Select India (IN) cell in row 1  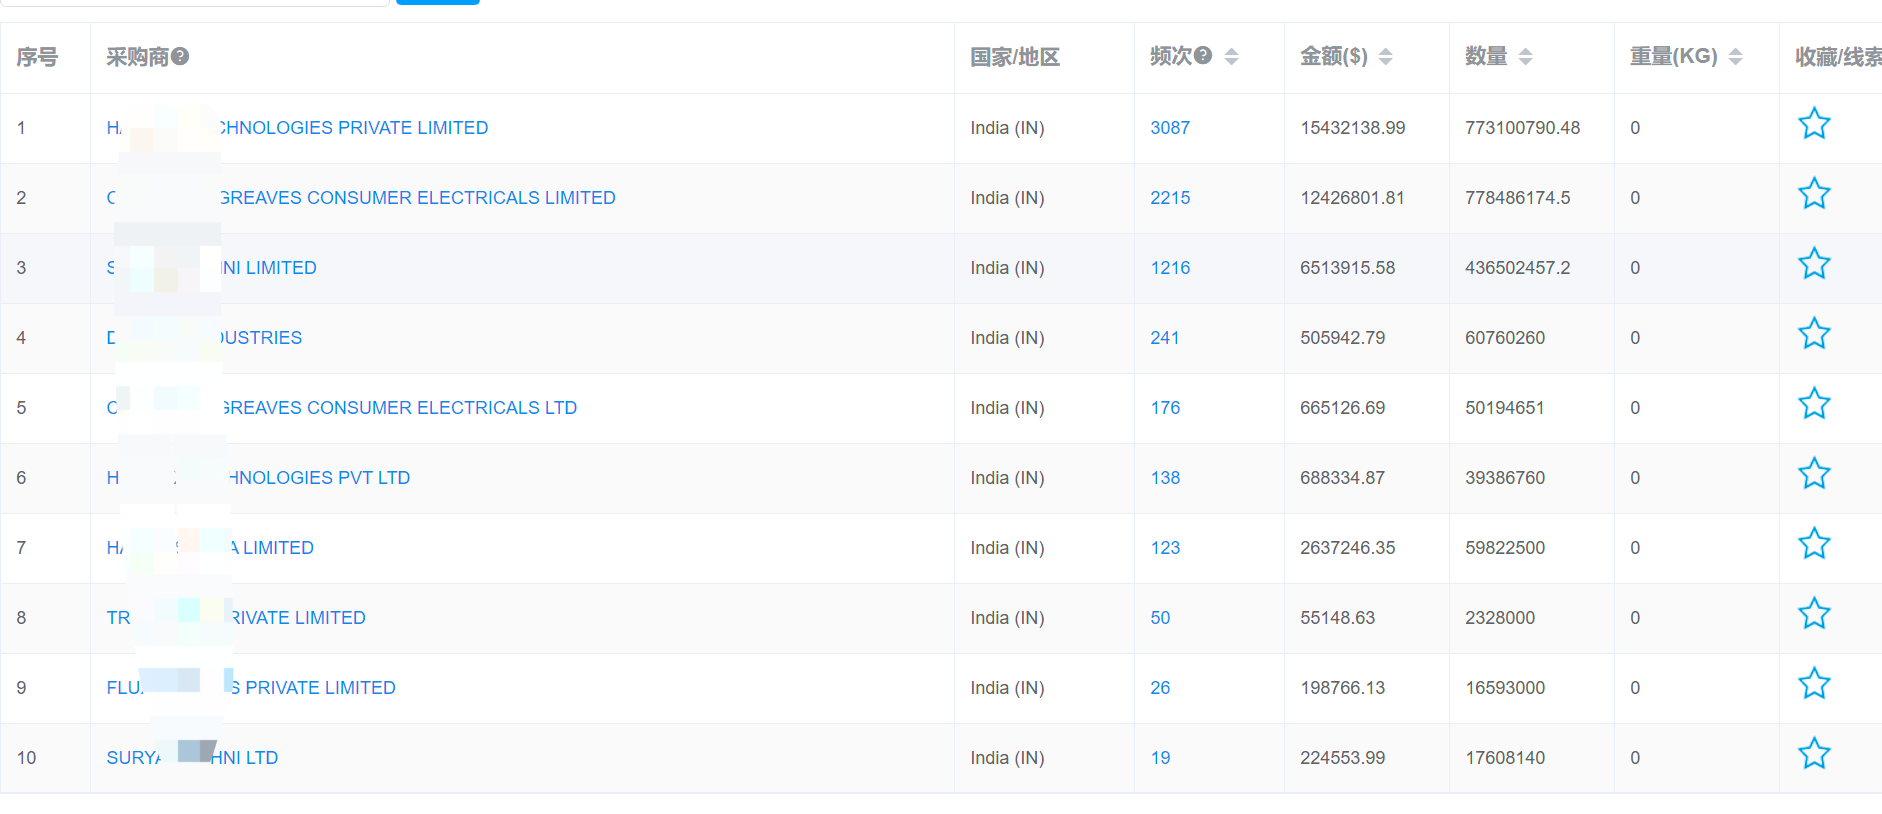(1007, 128)
